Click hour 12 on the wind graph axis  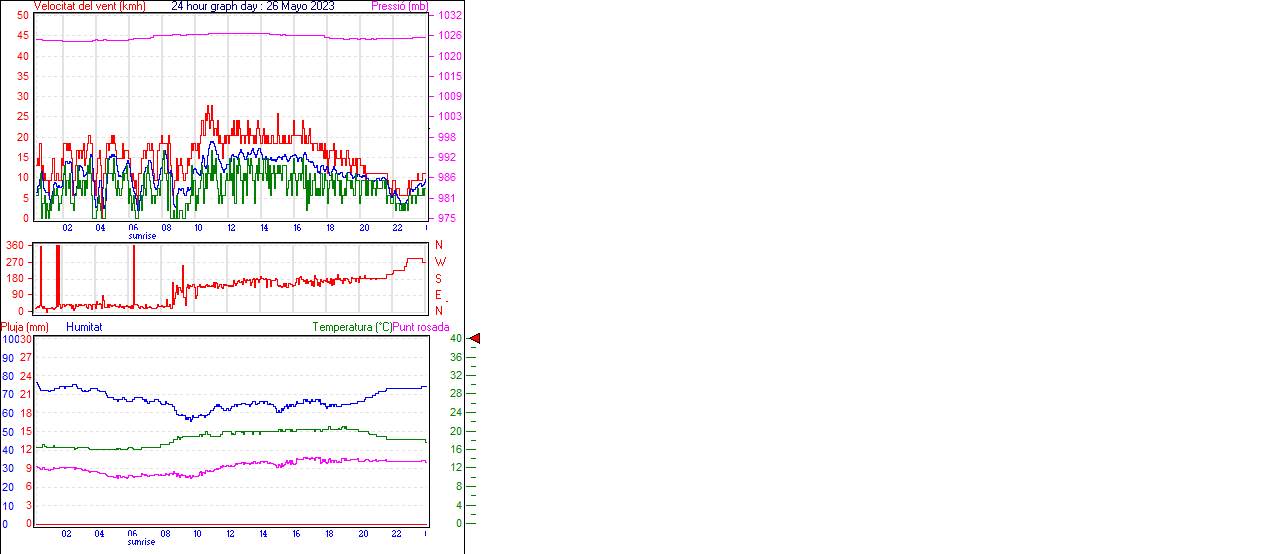click(231, 227)
